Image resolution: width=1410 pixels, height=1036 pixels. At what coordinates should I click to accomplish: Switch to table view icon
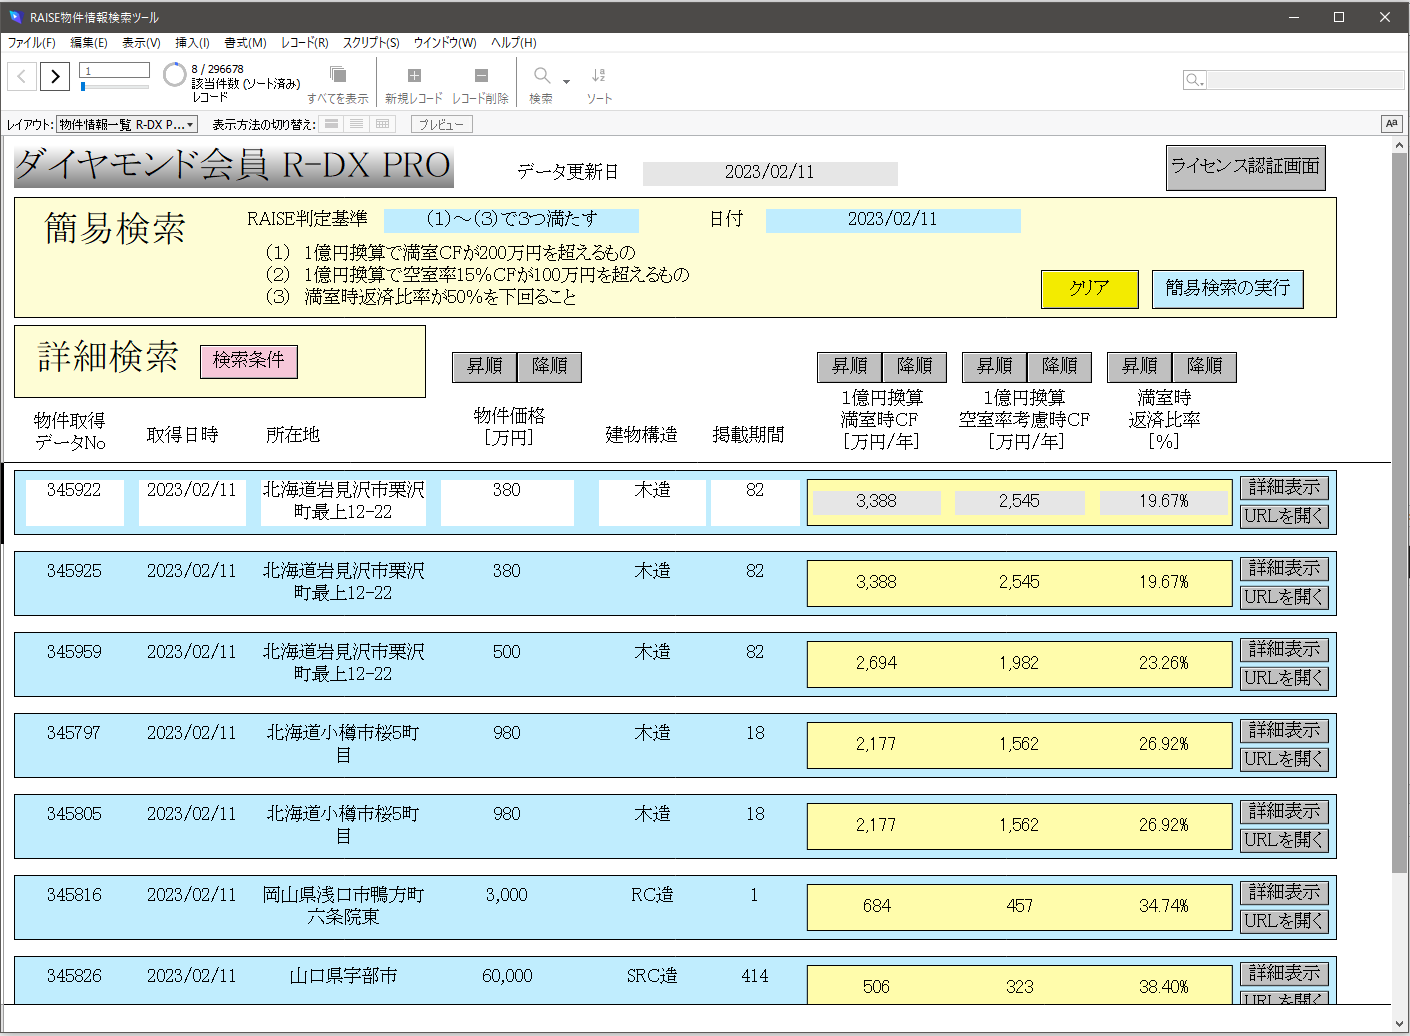tap(382, 124)
